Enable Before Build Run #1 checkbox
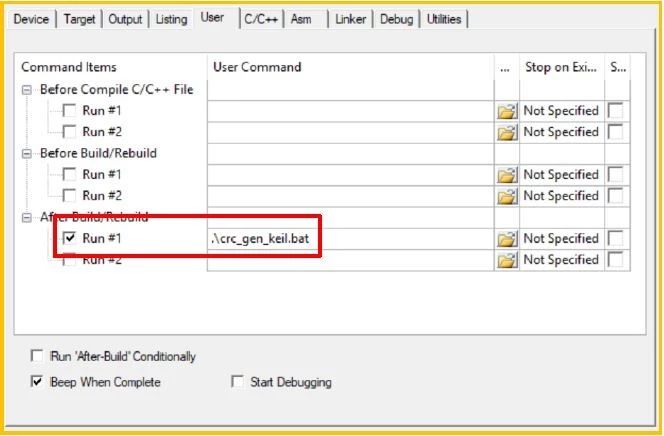This screenshot has height=436, width=664. [x=69, y=175]
